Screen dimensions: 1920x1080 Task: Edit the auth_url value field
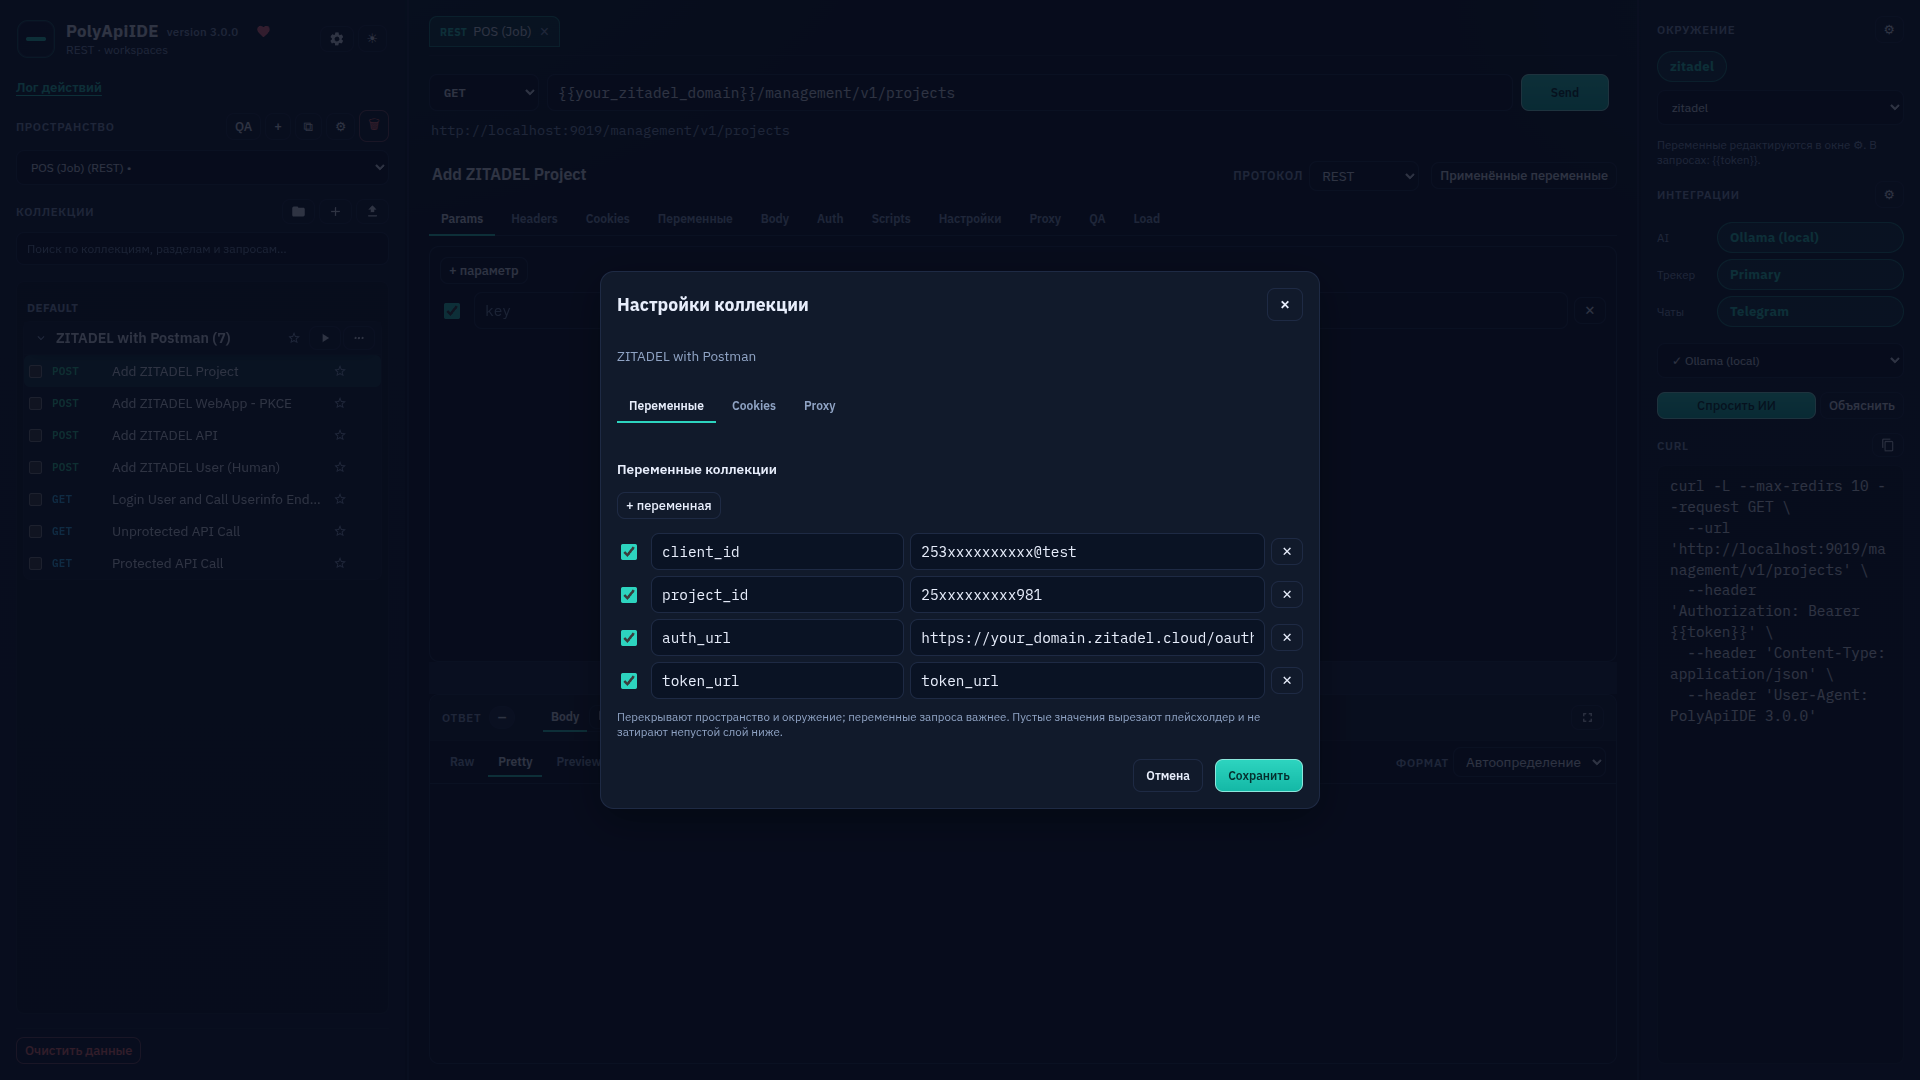click(1087, 638)
